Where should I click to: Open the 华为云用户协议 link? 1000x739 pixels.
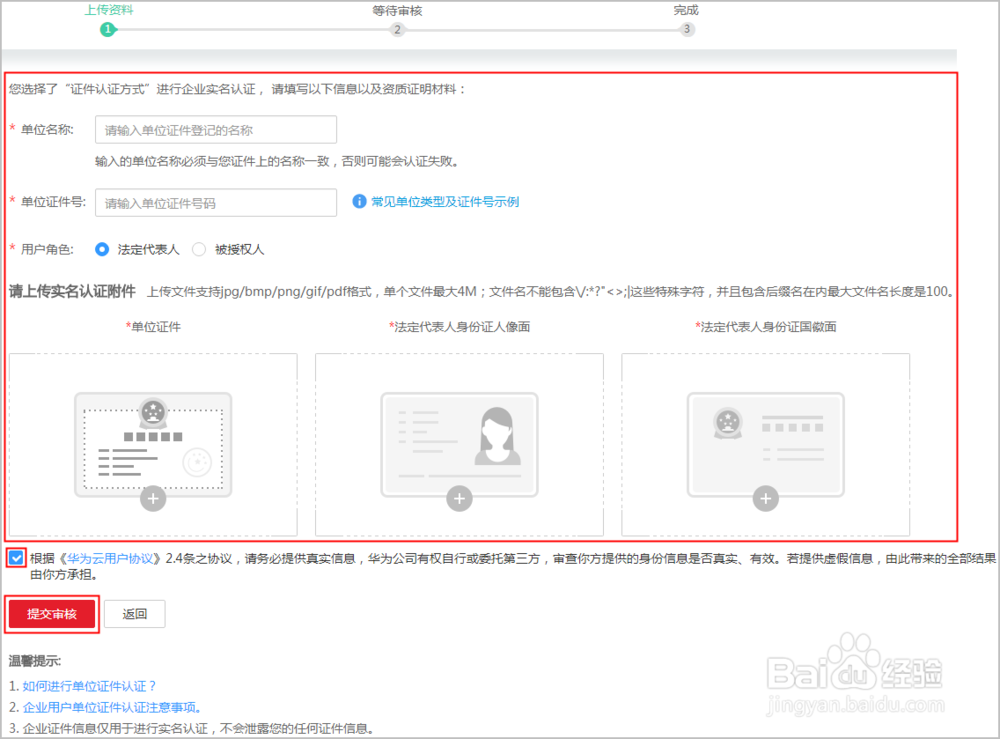pyautogui.click(x=110, y=559)
